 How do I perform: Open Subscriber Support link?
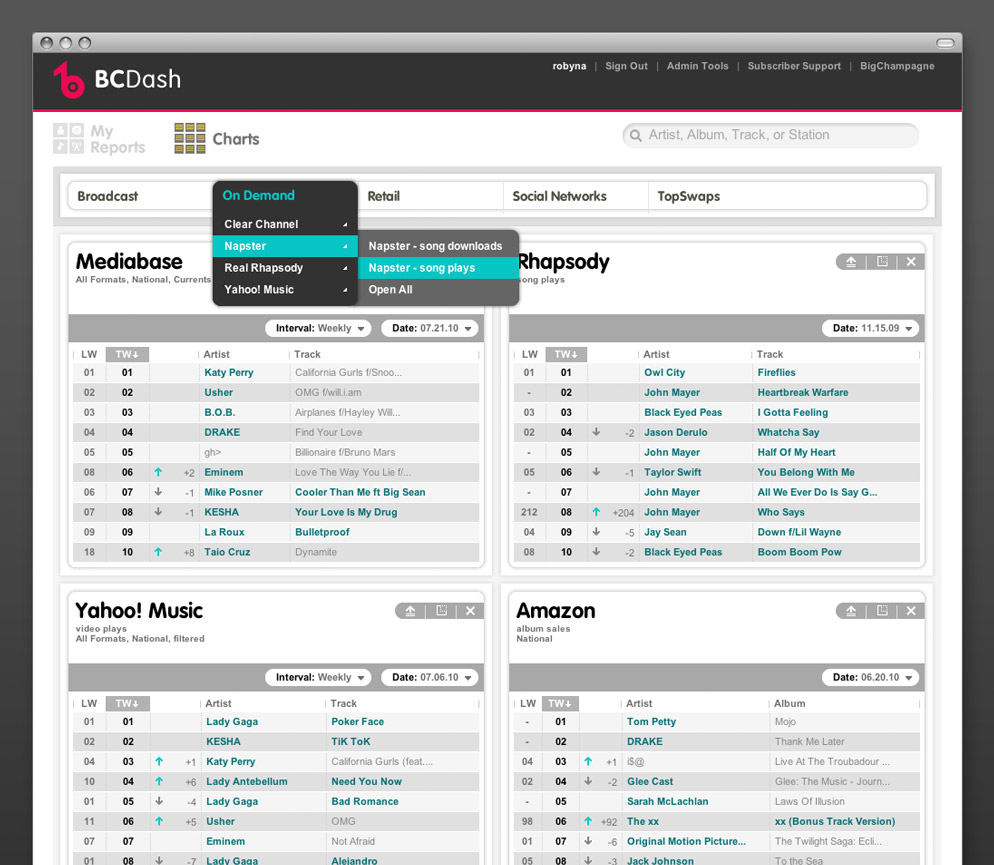[794, 66]
